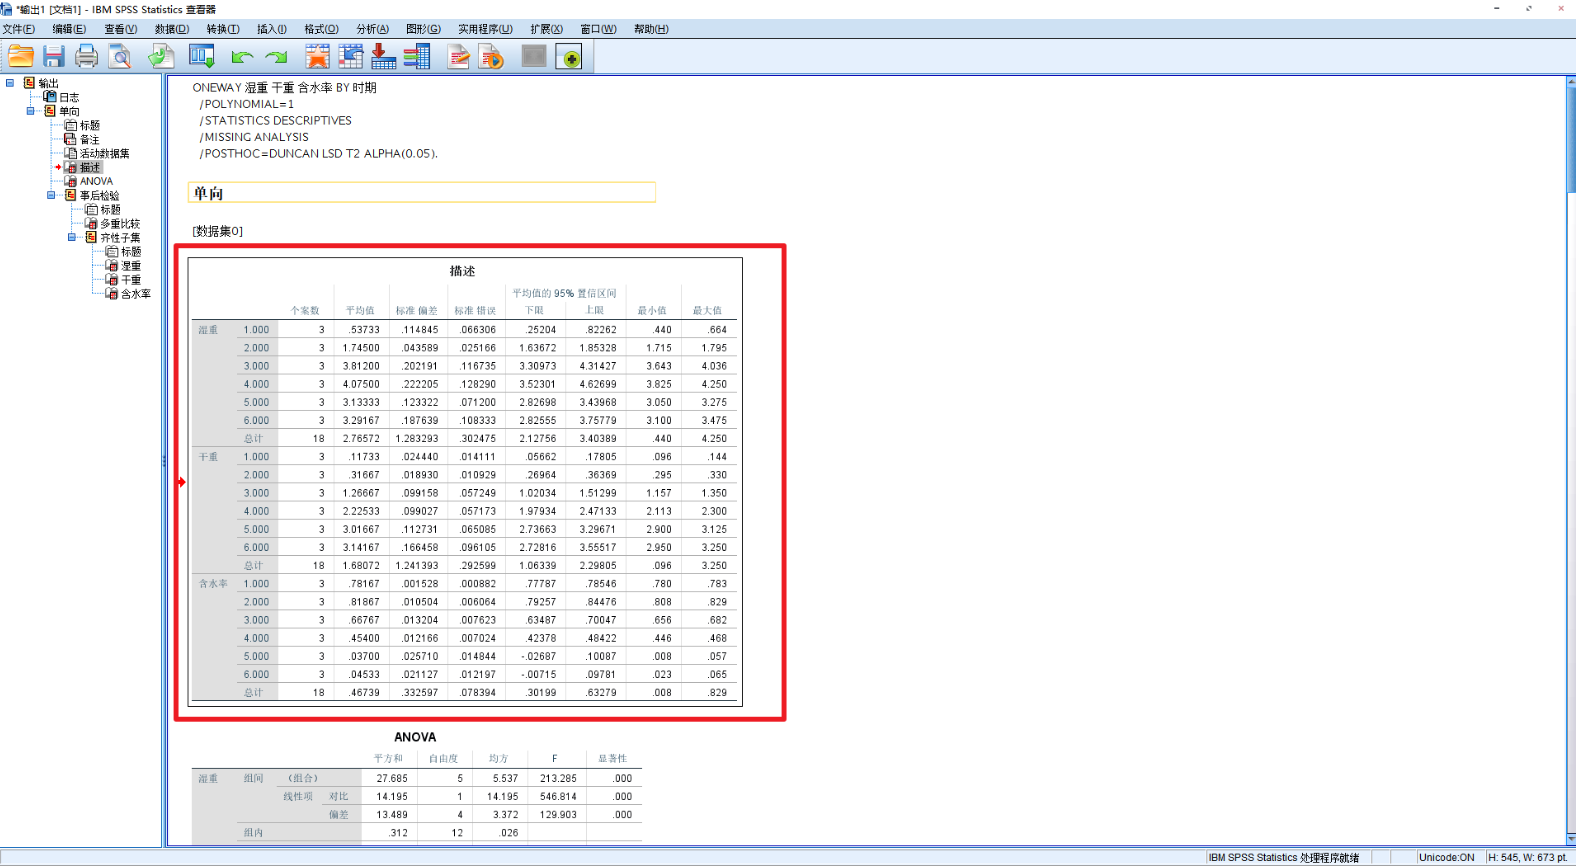Click the Unicode:ON status bar entry
This screenshot has height=866, width=1576.
click(x=1447, y=857)
